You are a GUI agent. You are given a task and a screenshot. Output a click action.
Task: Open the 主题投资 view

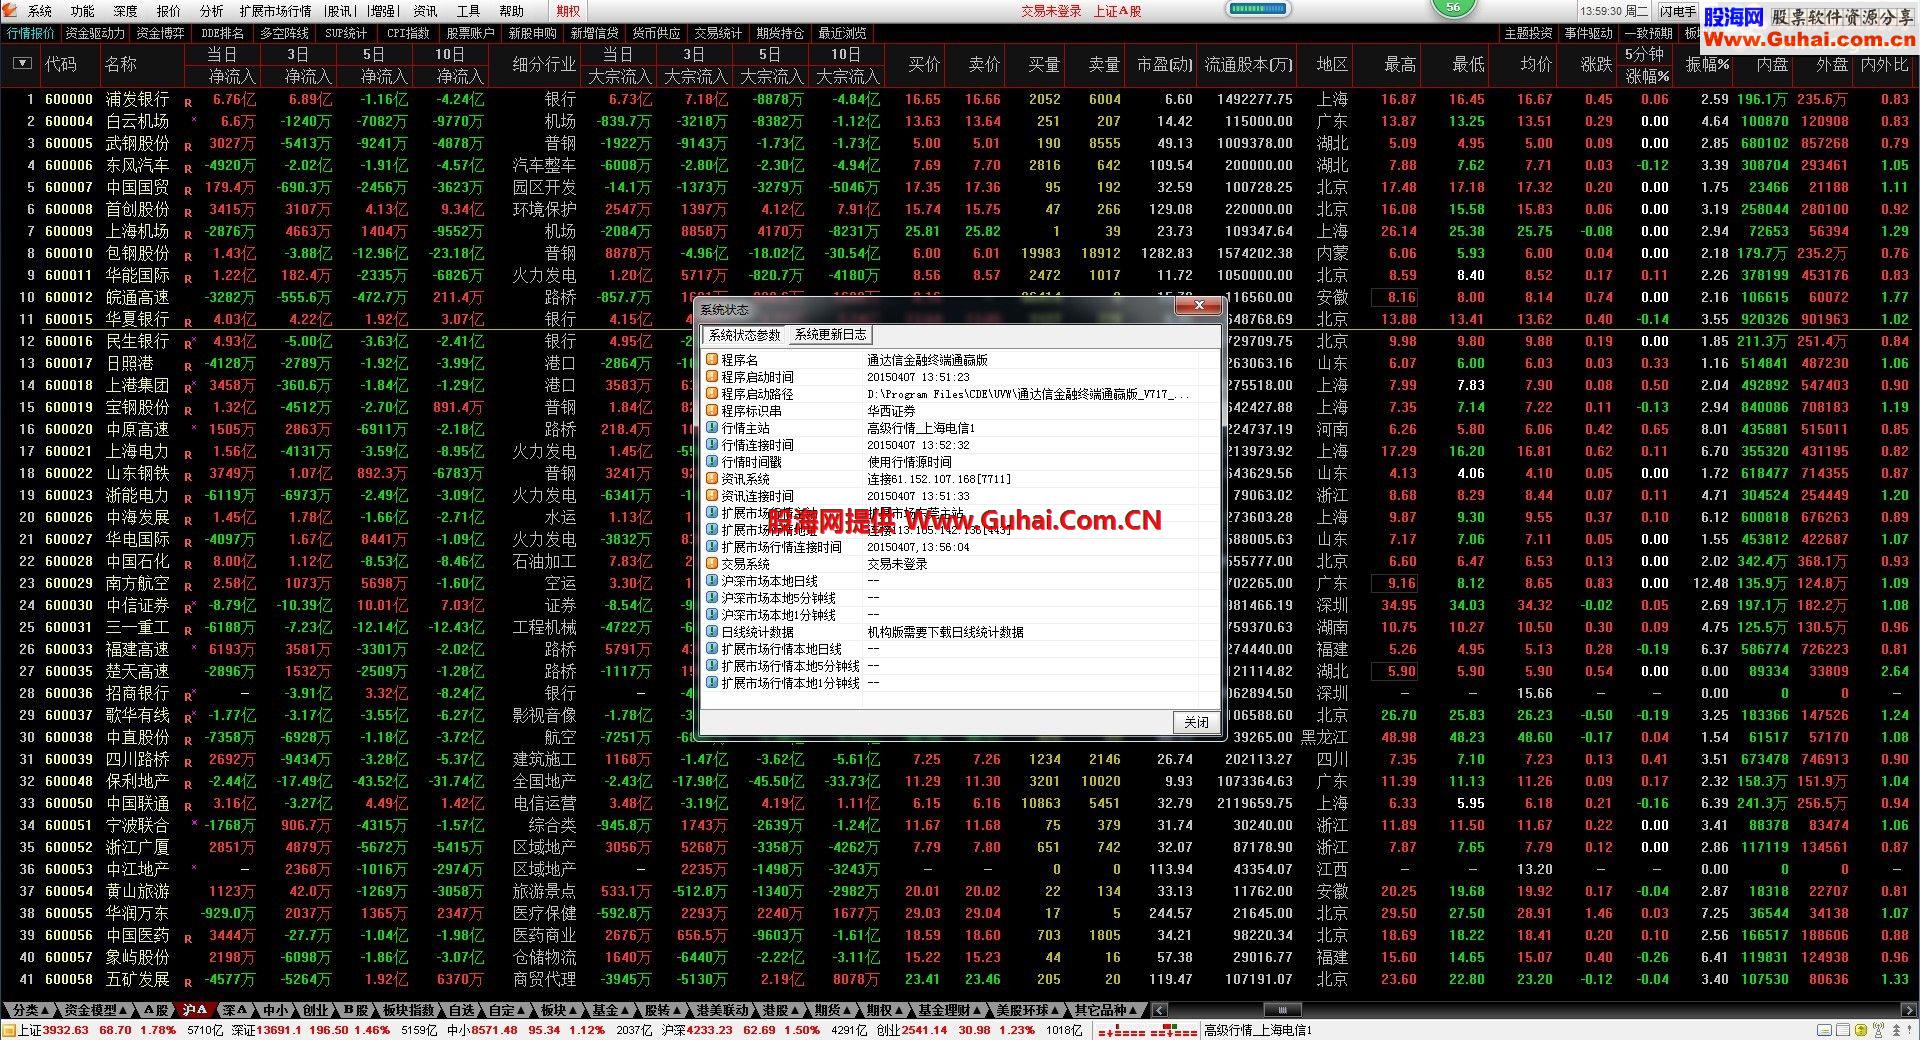point(1528,33)
